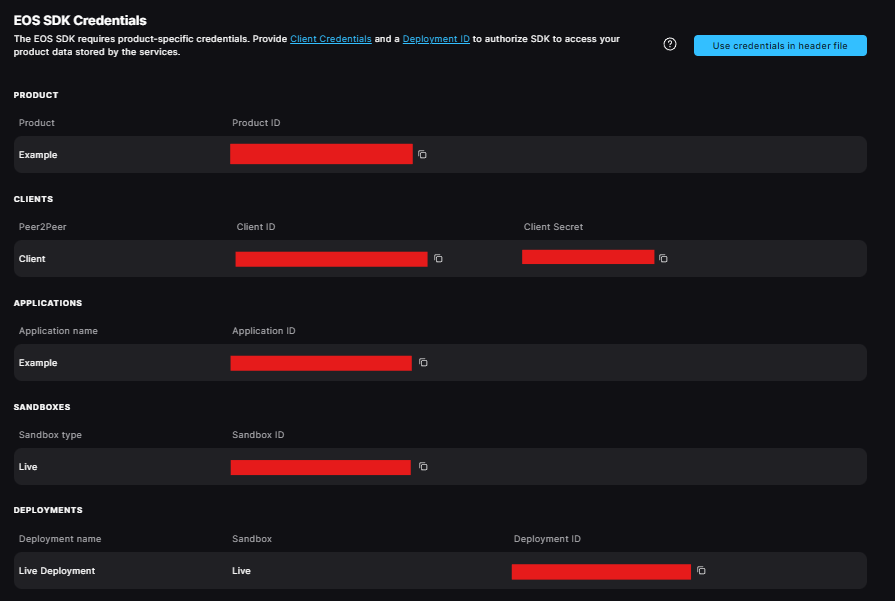Screen dimensions: 895x601
Task: Select the Client row under Clients
Action: point(32,259)
